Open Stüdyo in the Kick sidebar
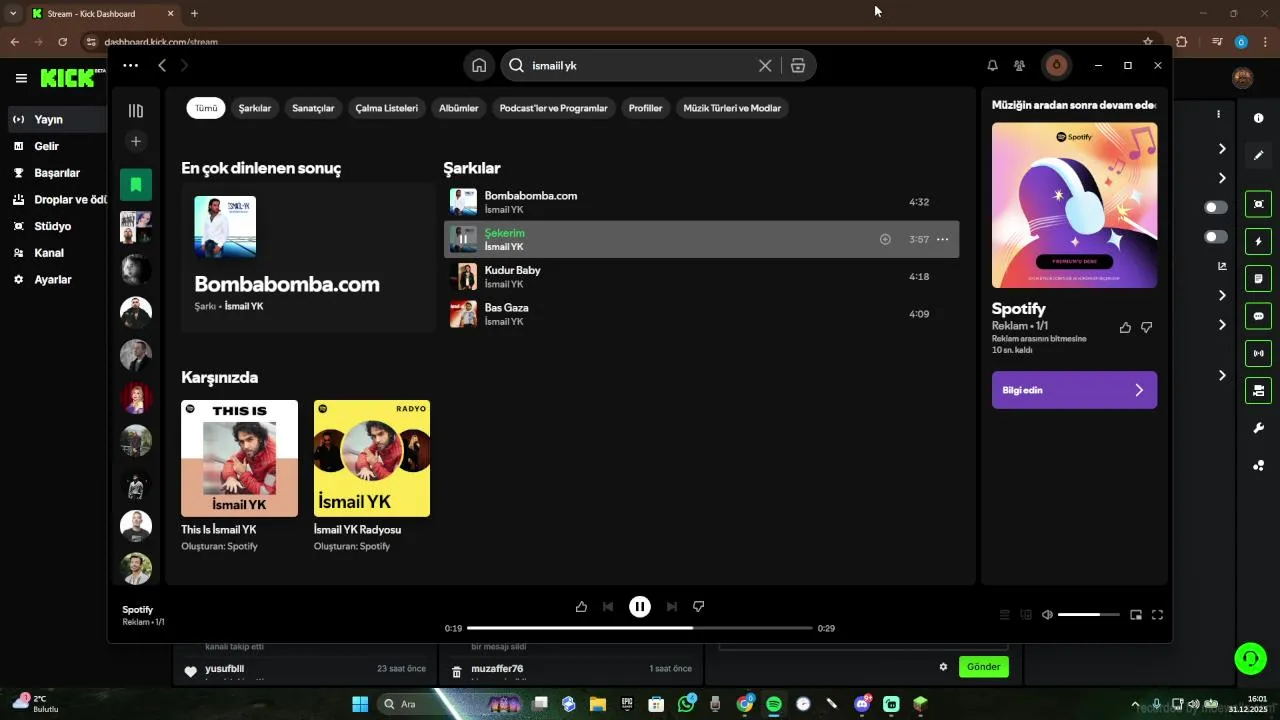The image size is (1280, 720). [x=54, y=226]
